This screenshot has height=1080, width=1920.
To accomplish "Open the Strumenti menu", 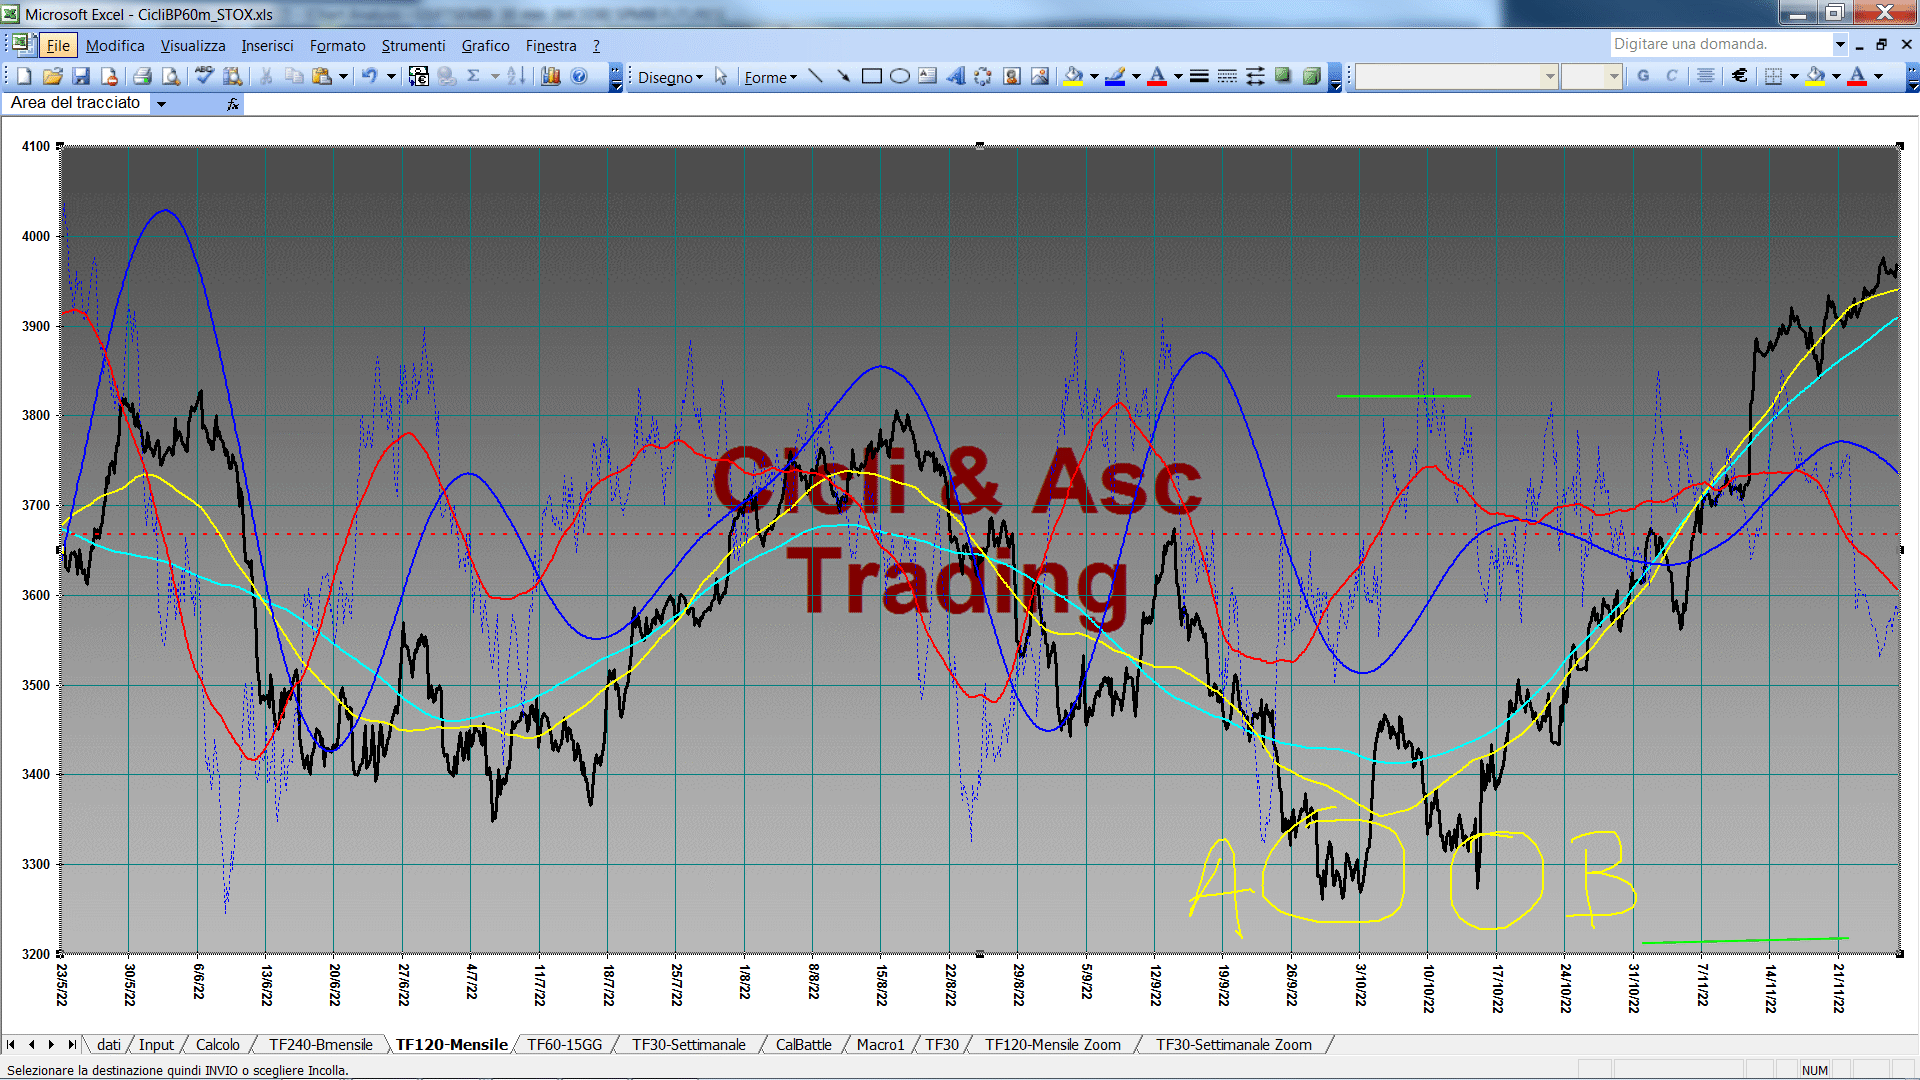I will tap(413, 46).
